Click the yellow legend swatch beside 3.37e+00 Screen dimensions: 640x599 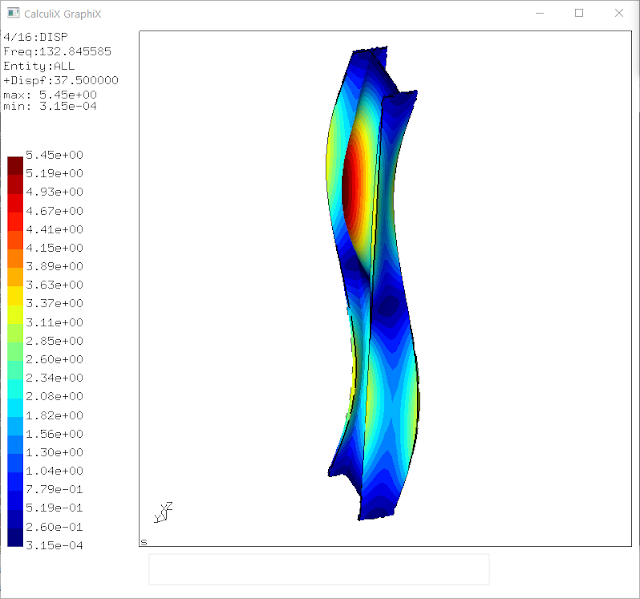pyautogui.click(x=15, y=295)
